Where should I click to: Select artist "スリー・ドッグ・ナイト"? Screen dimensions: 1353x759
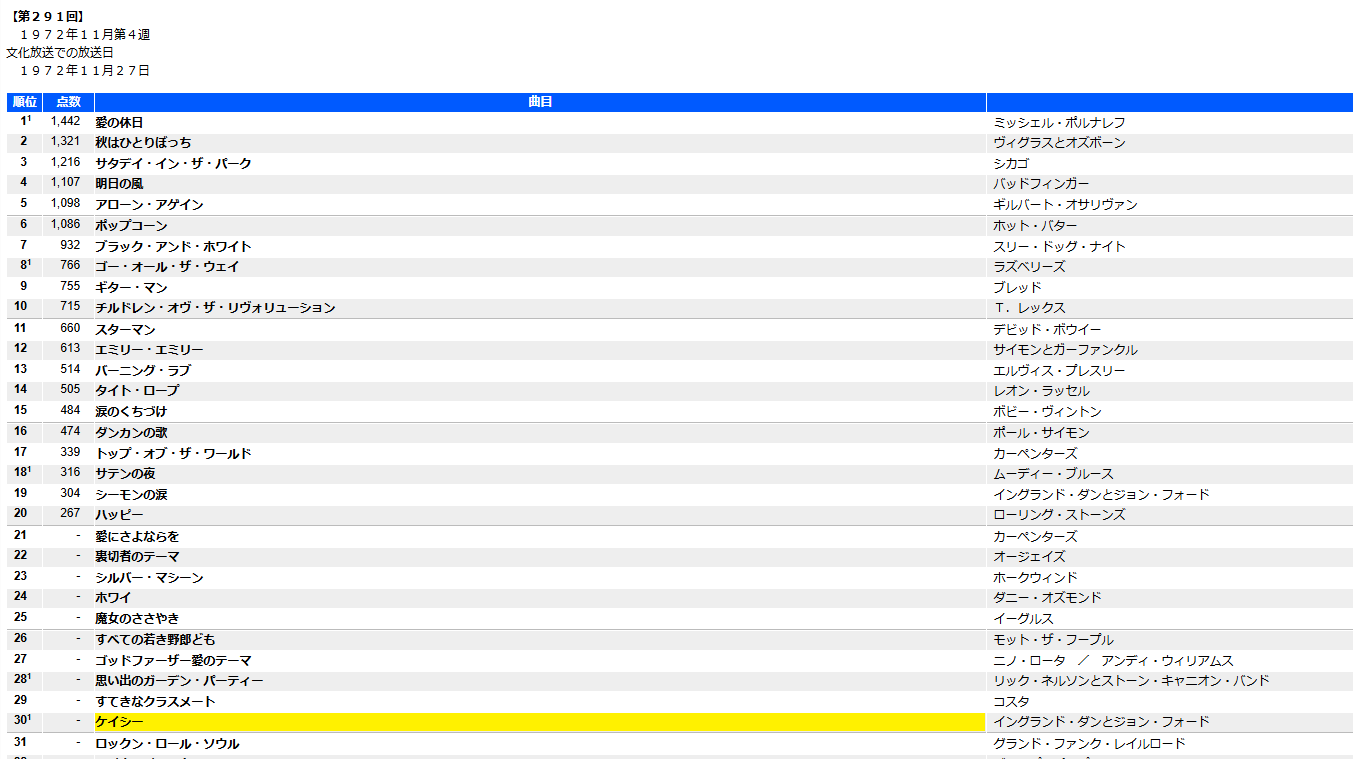1059,247
